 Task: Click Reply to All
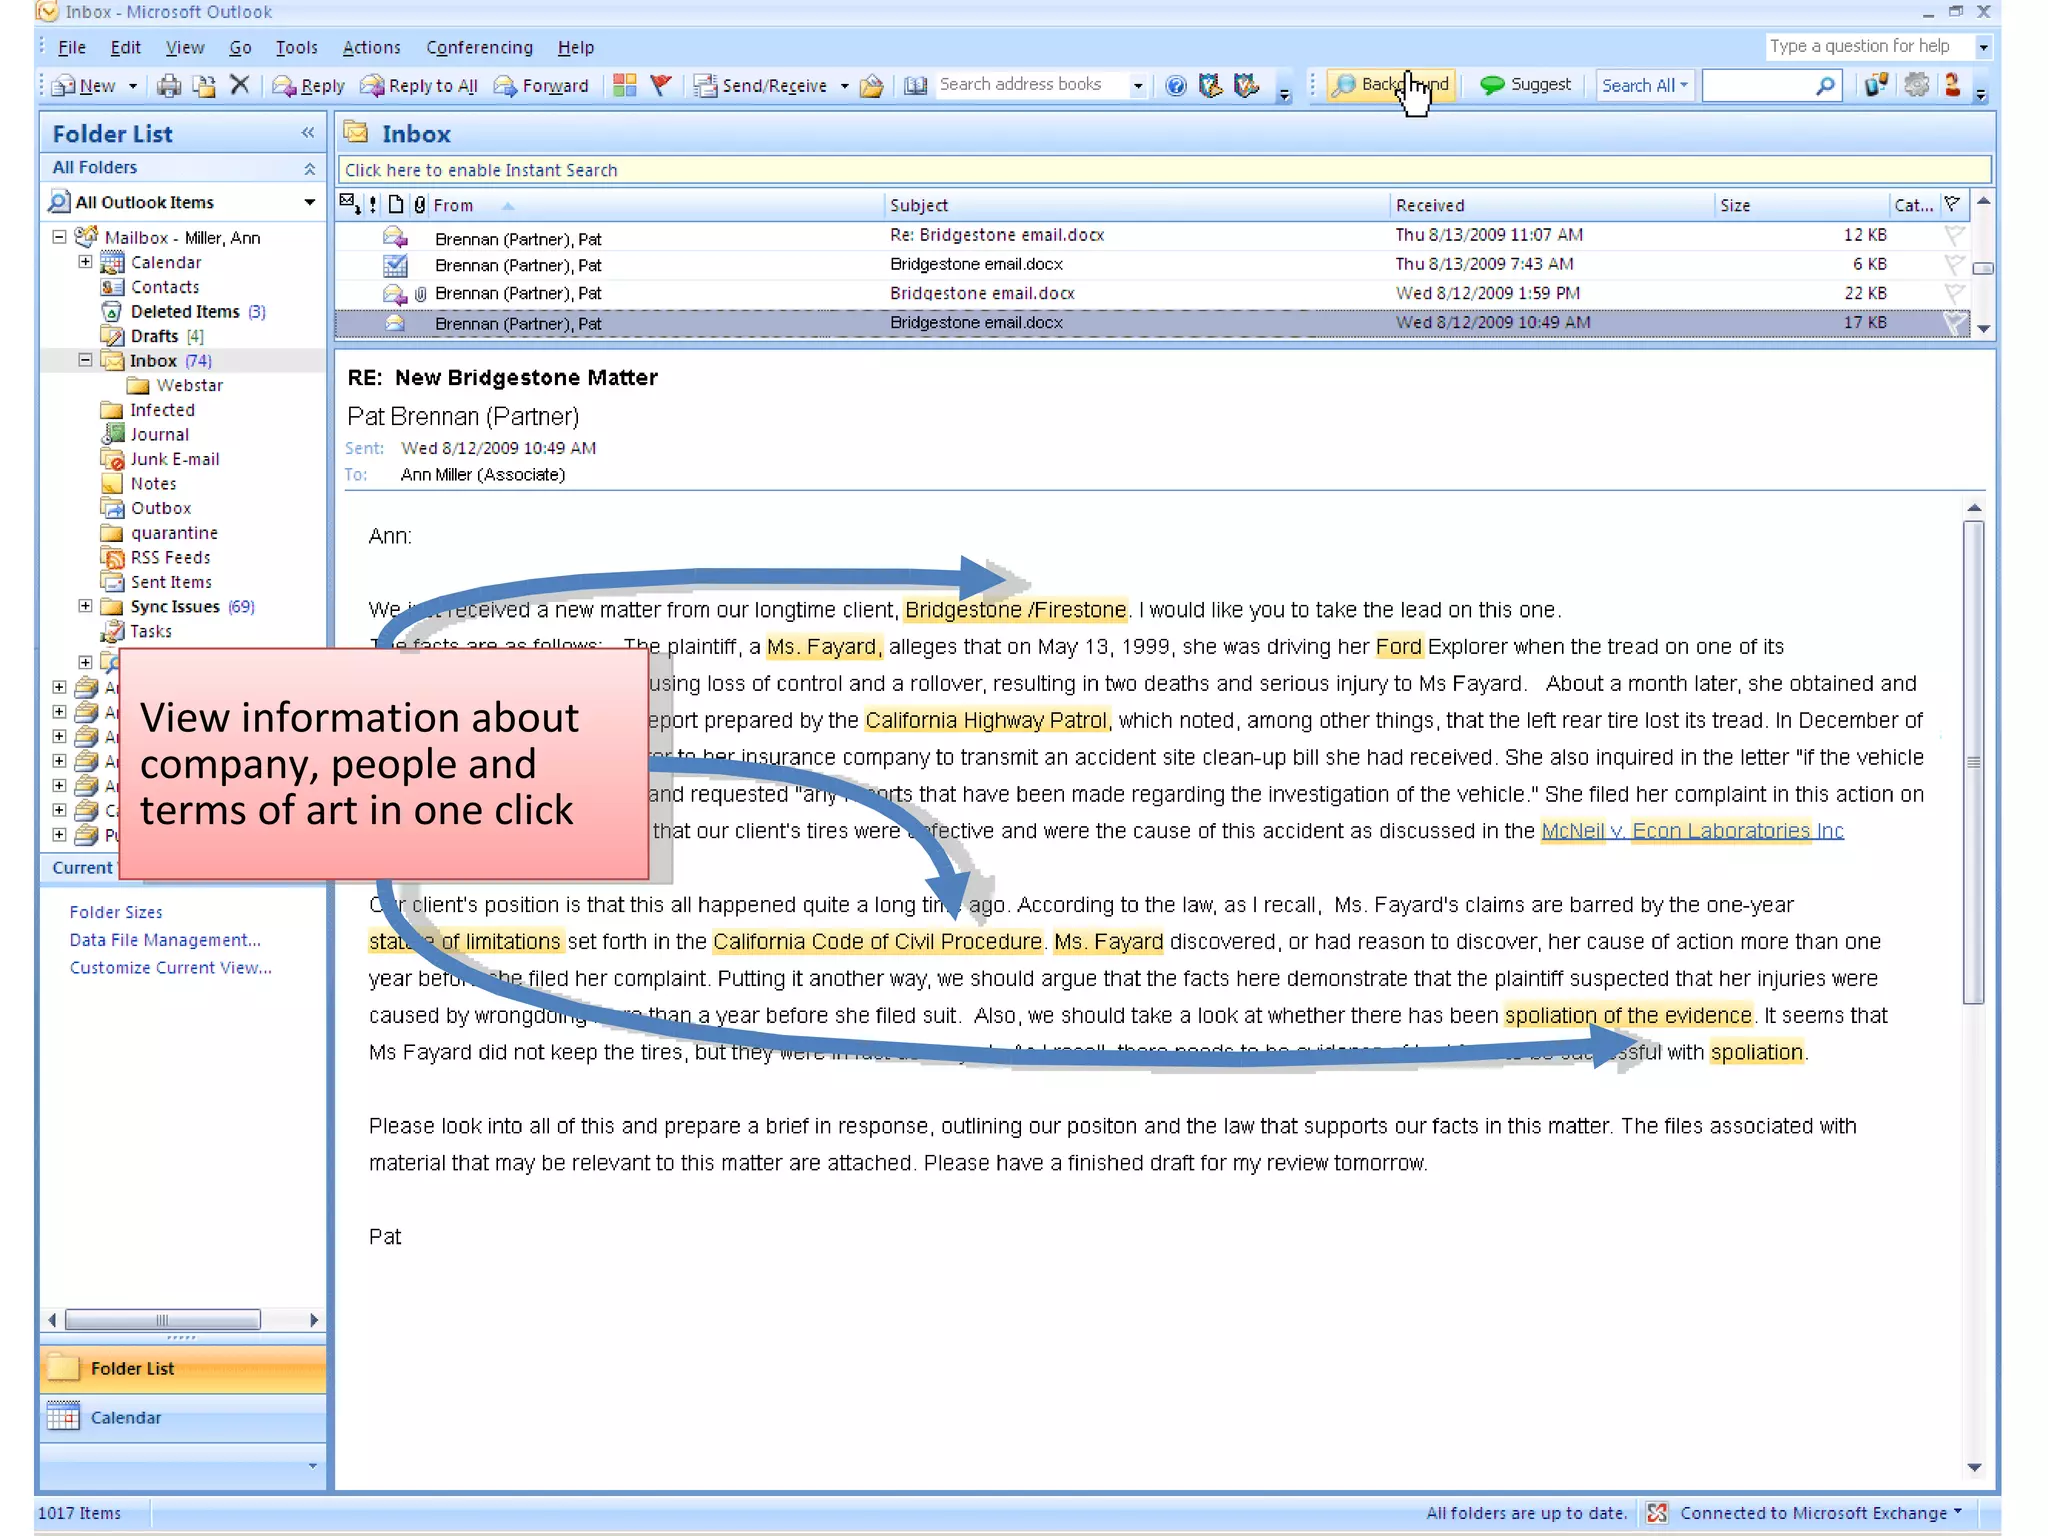(x=419, y=86)
